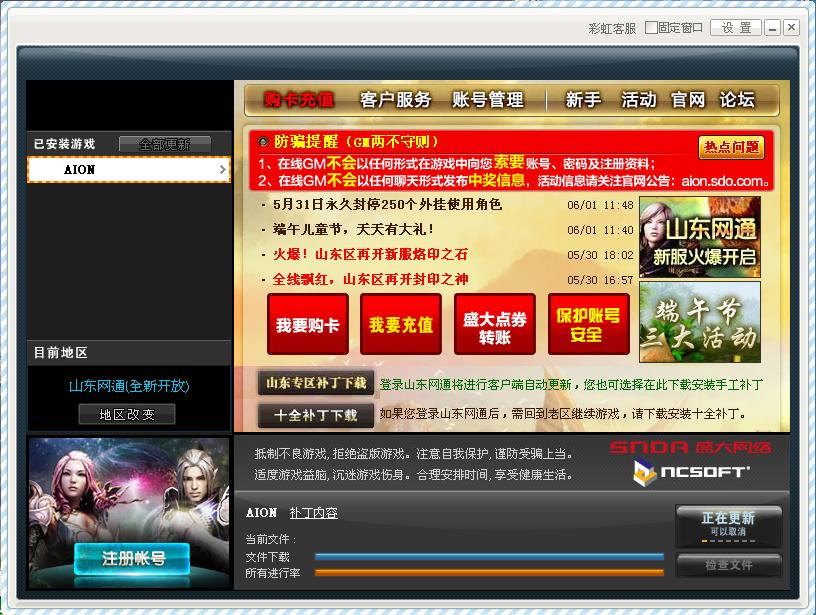Click 十全补丁下载 patch button
Image resolution: width=816 pixels, height=615 pixels.
tap(316, 415)
